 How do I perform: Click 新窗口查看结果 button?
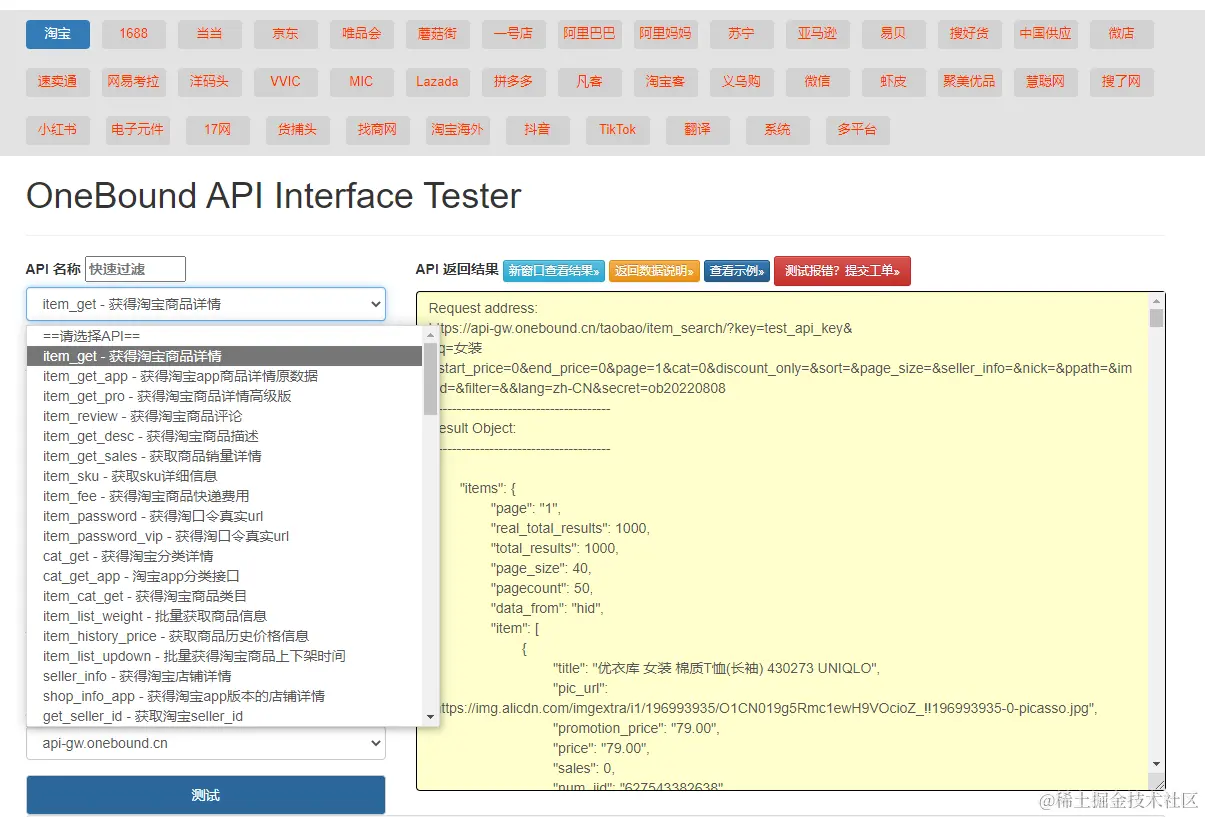553,271
